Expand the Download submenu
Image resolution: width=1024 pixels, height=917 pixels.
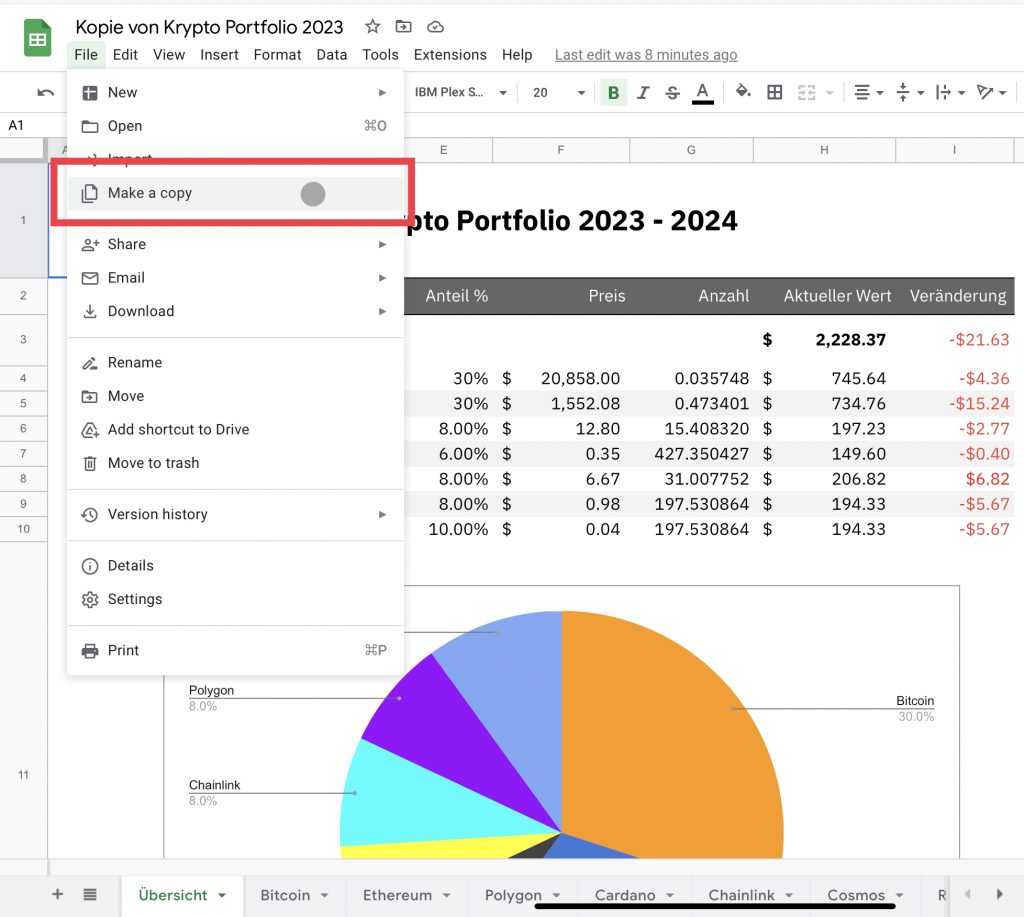tap(235, 312)
